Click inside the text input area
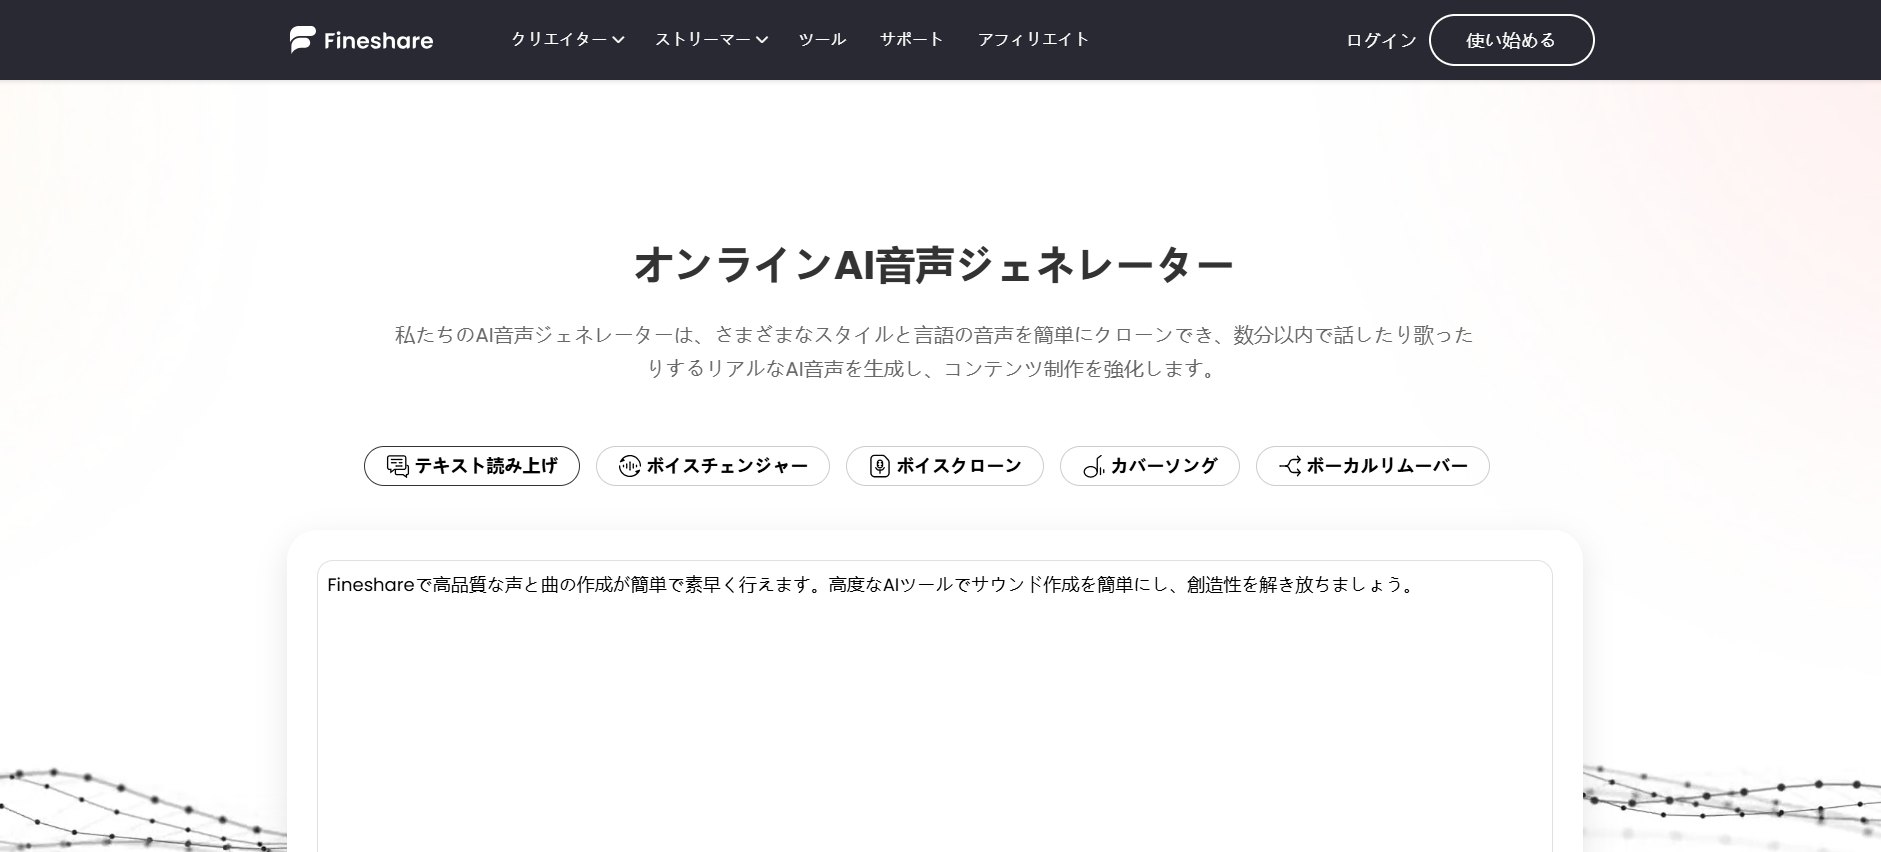Image resolution: width=1881 pixels, height=852 pixels. coord(935,706)
